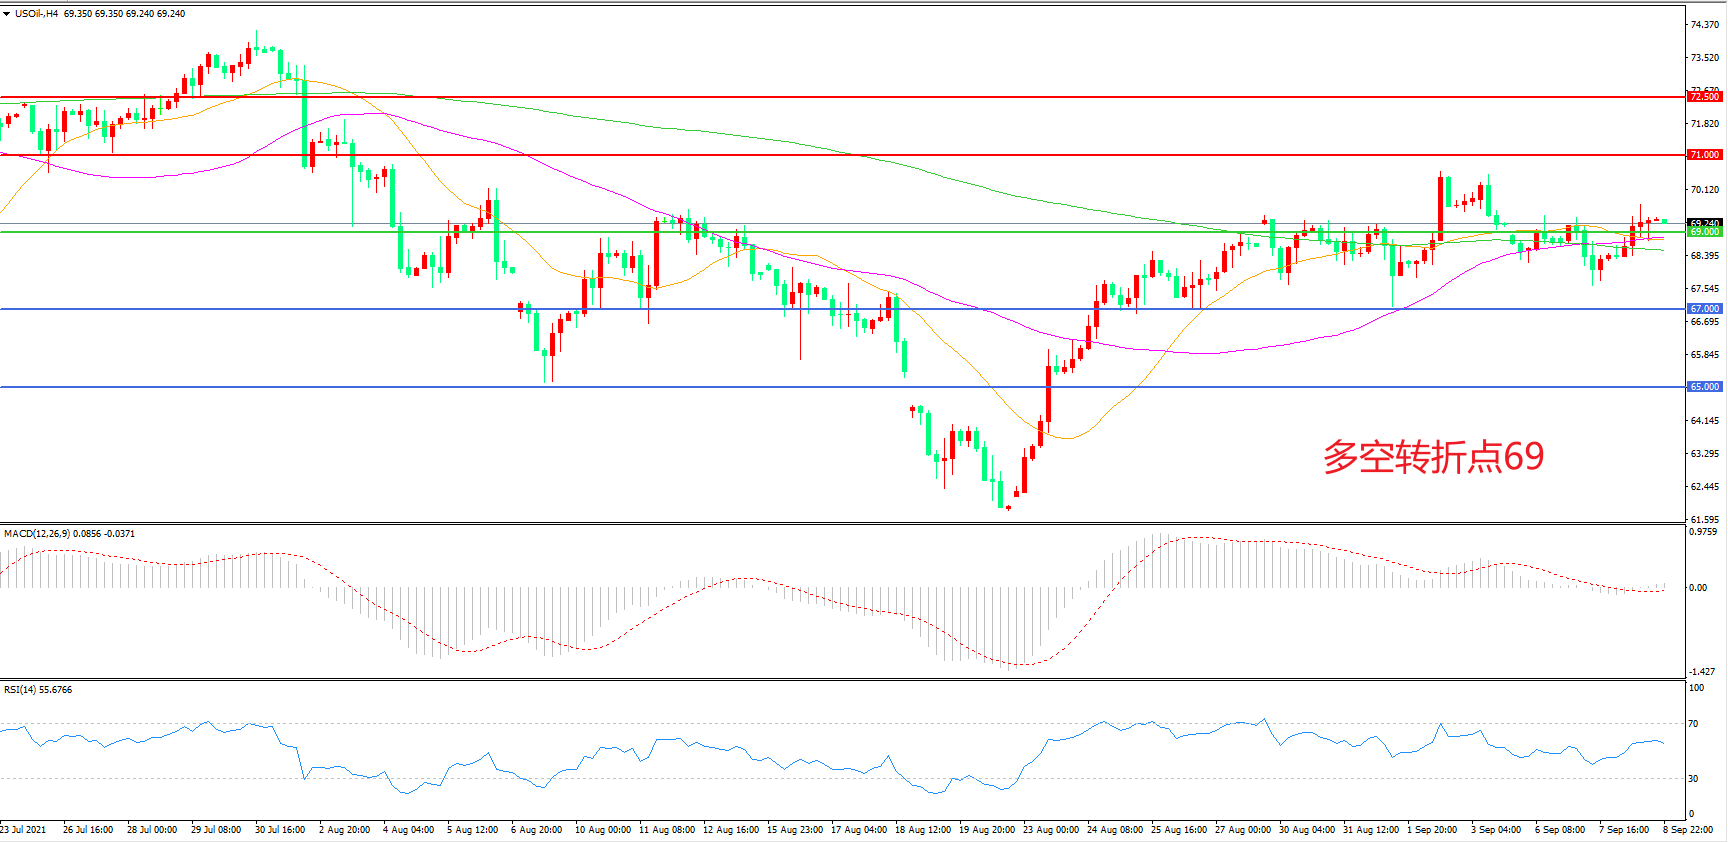
Task: Click the RSI 70 level scale label
Action: coord(1693,724)
